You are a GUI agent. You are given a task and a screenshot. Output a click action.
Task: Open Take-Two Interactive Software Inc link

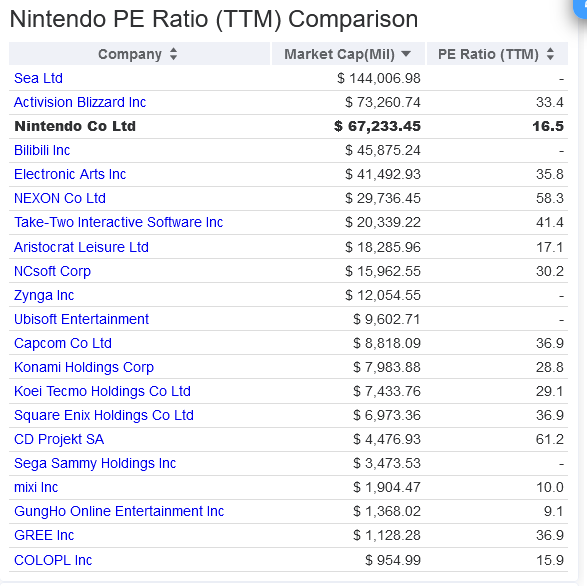(118, 222)
